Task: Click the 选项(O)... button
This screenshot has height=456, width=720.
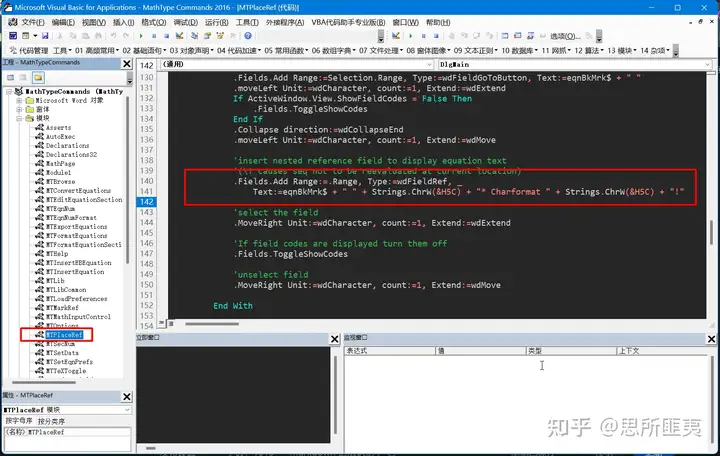Action: (564, 36)
